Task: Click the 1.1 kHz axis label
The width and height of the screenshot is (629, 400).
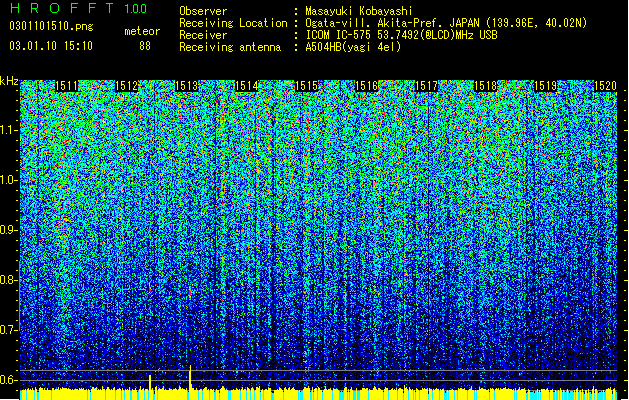Action: coord(8,130)
